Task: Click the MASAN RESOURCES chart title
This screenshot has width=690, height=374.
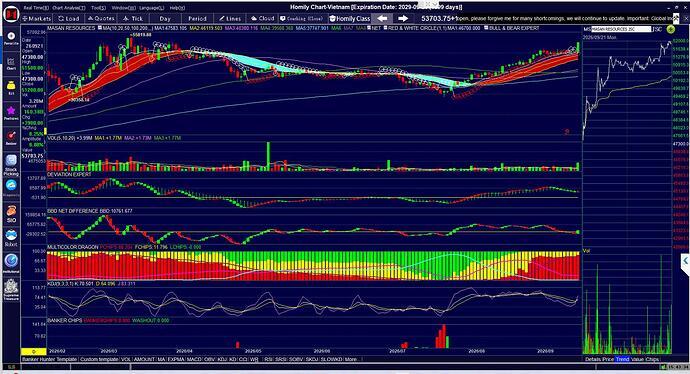Action: point(71,28)
